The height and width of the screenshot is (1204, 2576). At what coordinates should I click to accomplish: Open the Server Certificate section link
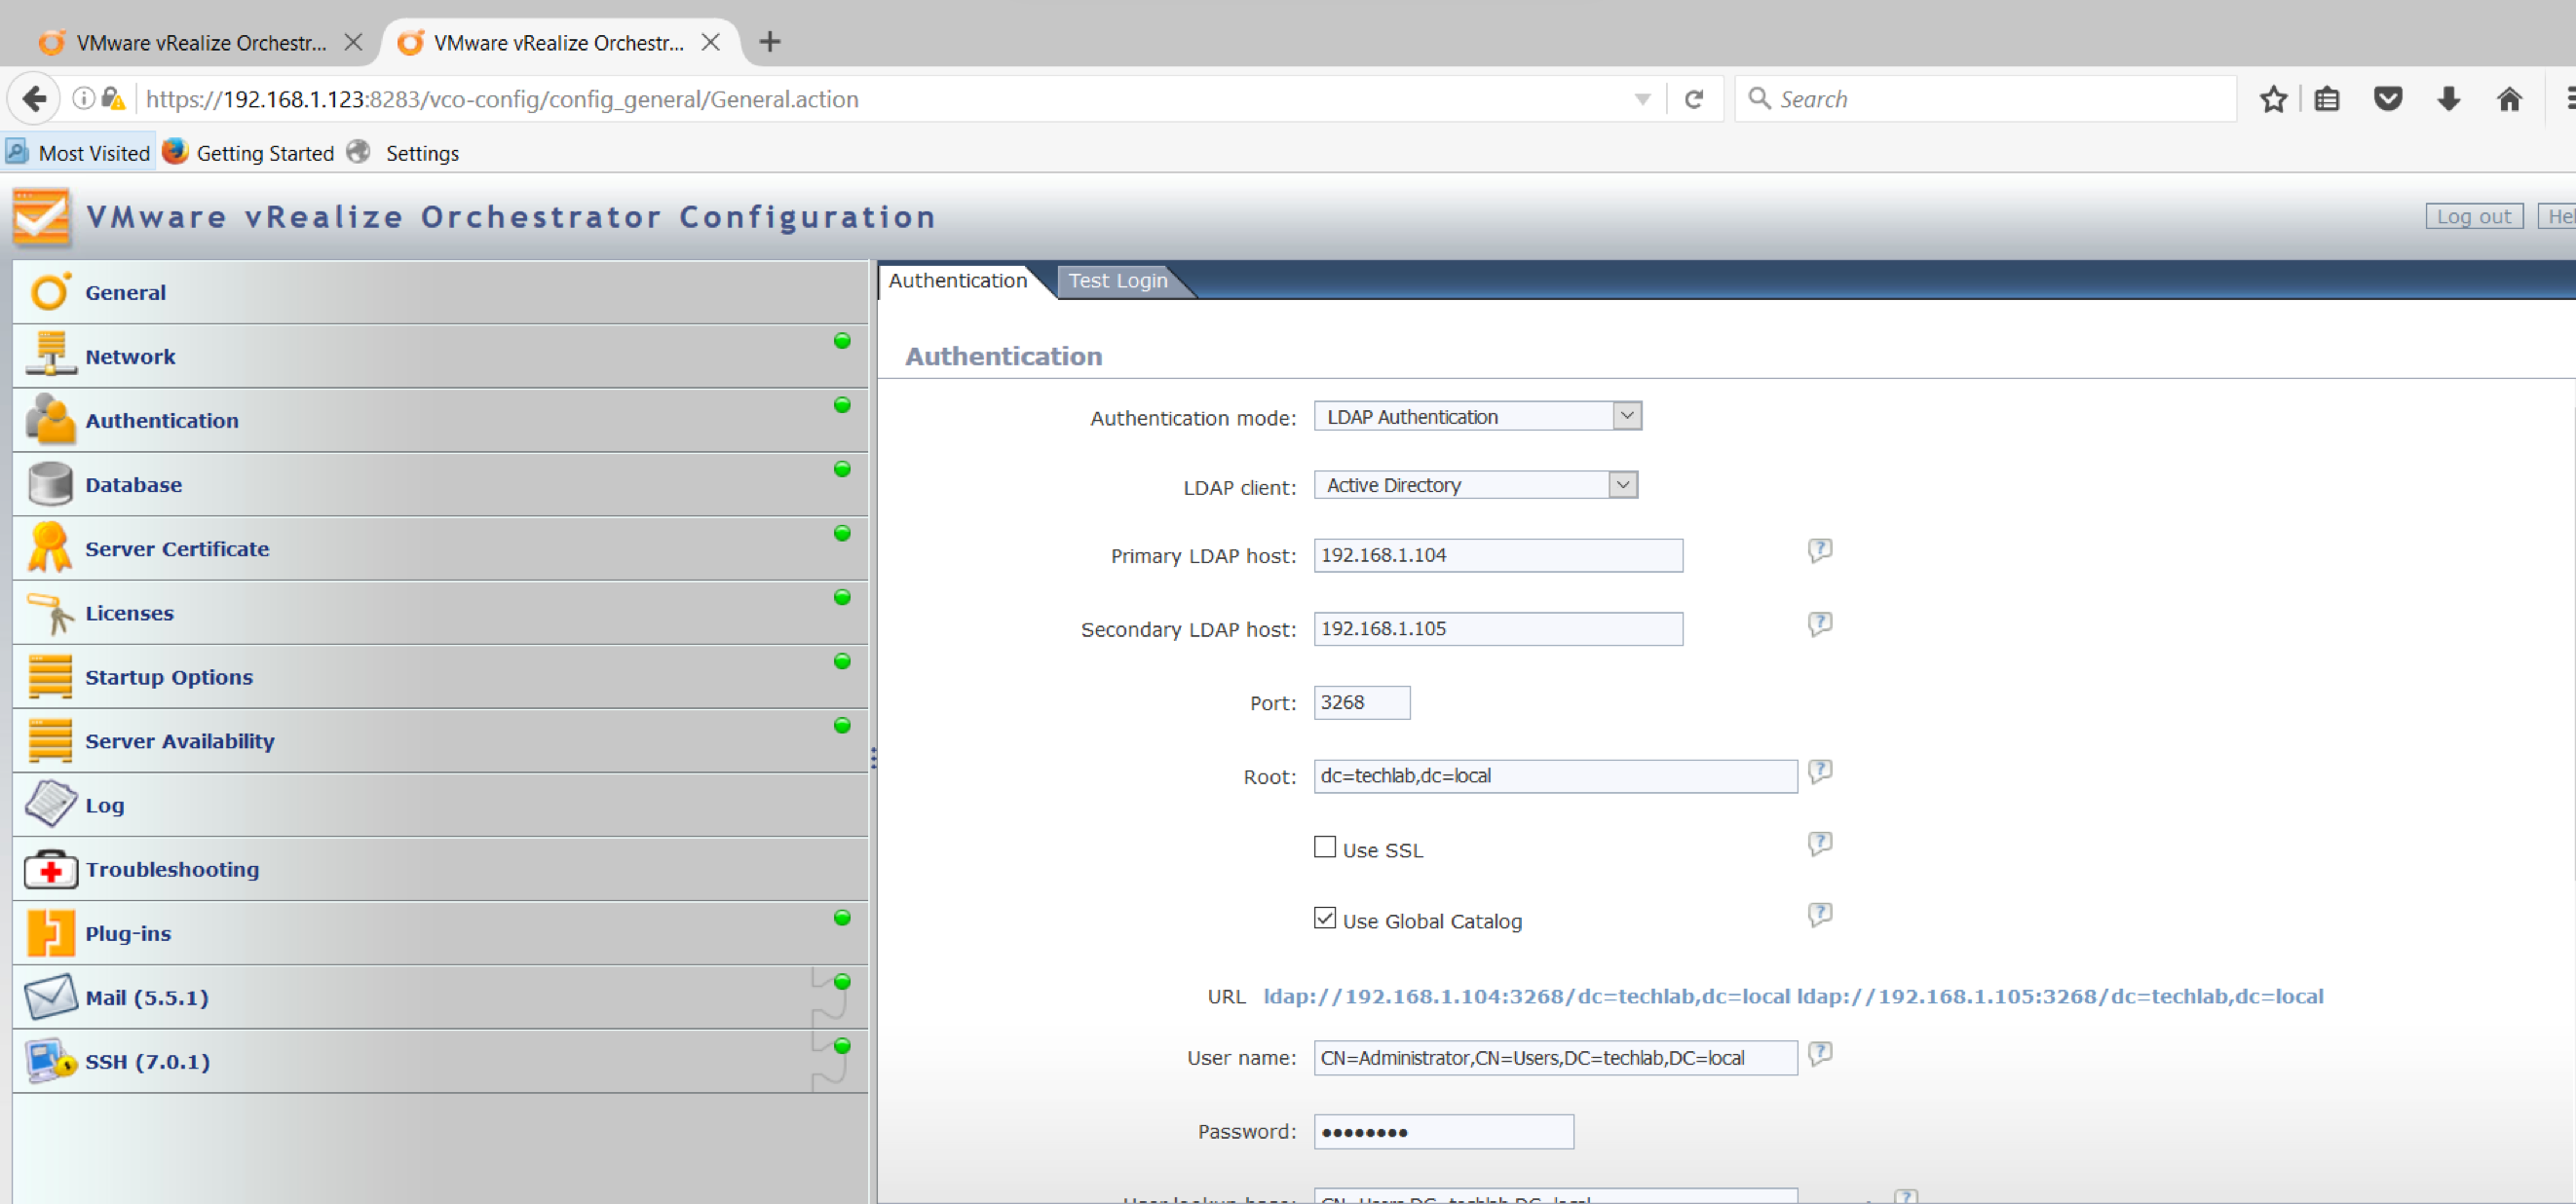pos(177,549)
